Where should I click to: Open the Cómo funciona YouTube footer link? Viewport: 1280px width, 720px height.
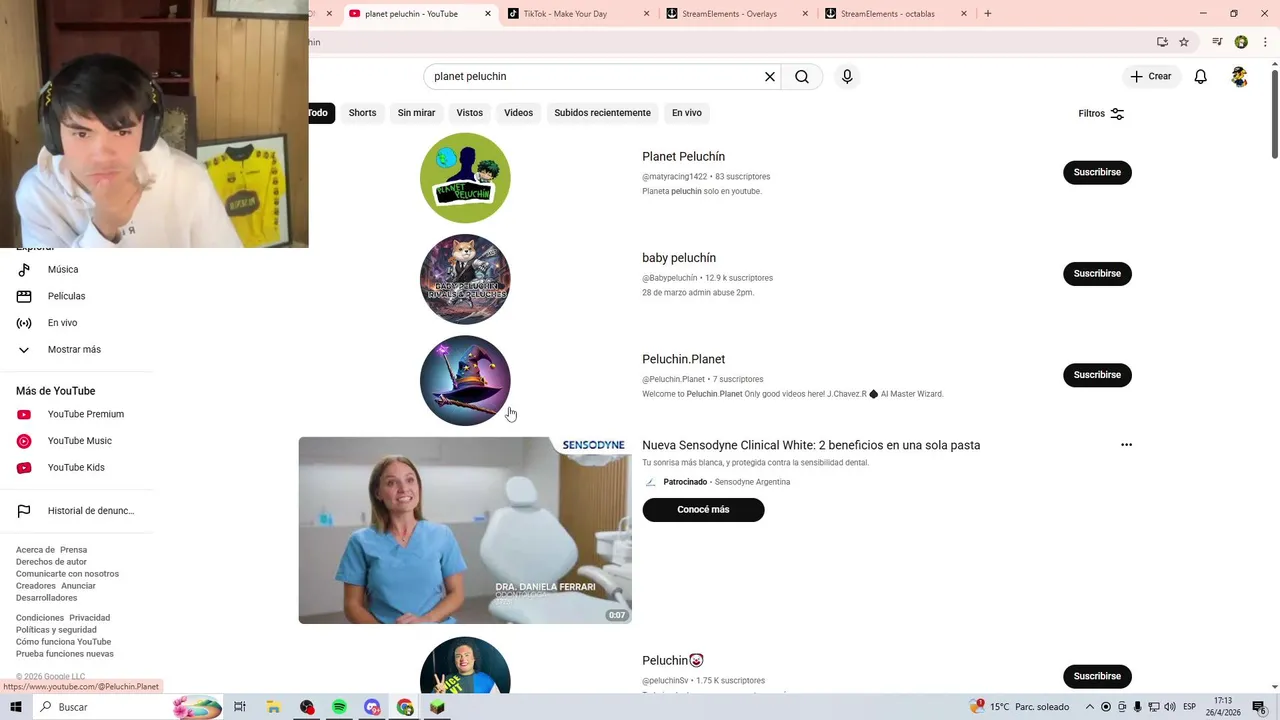[64, 642]
